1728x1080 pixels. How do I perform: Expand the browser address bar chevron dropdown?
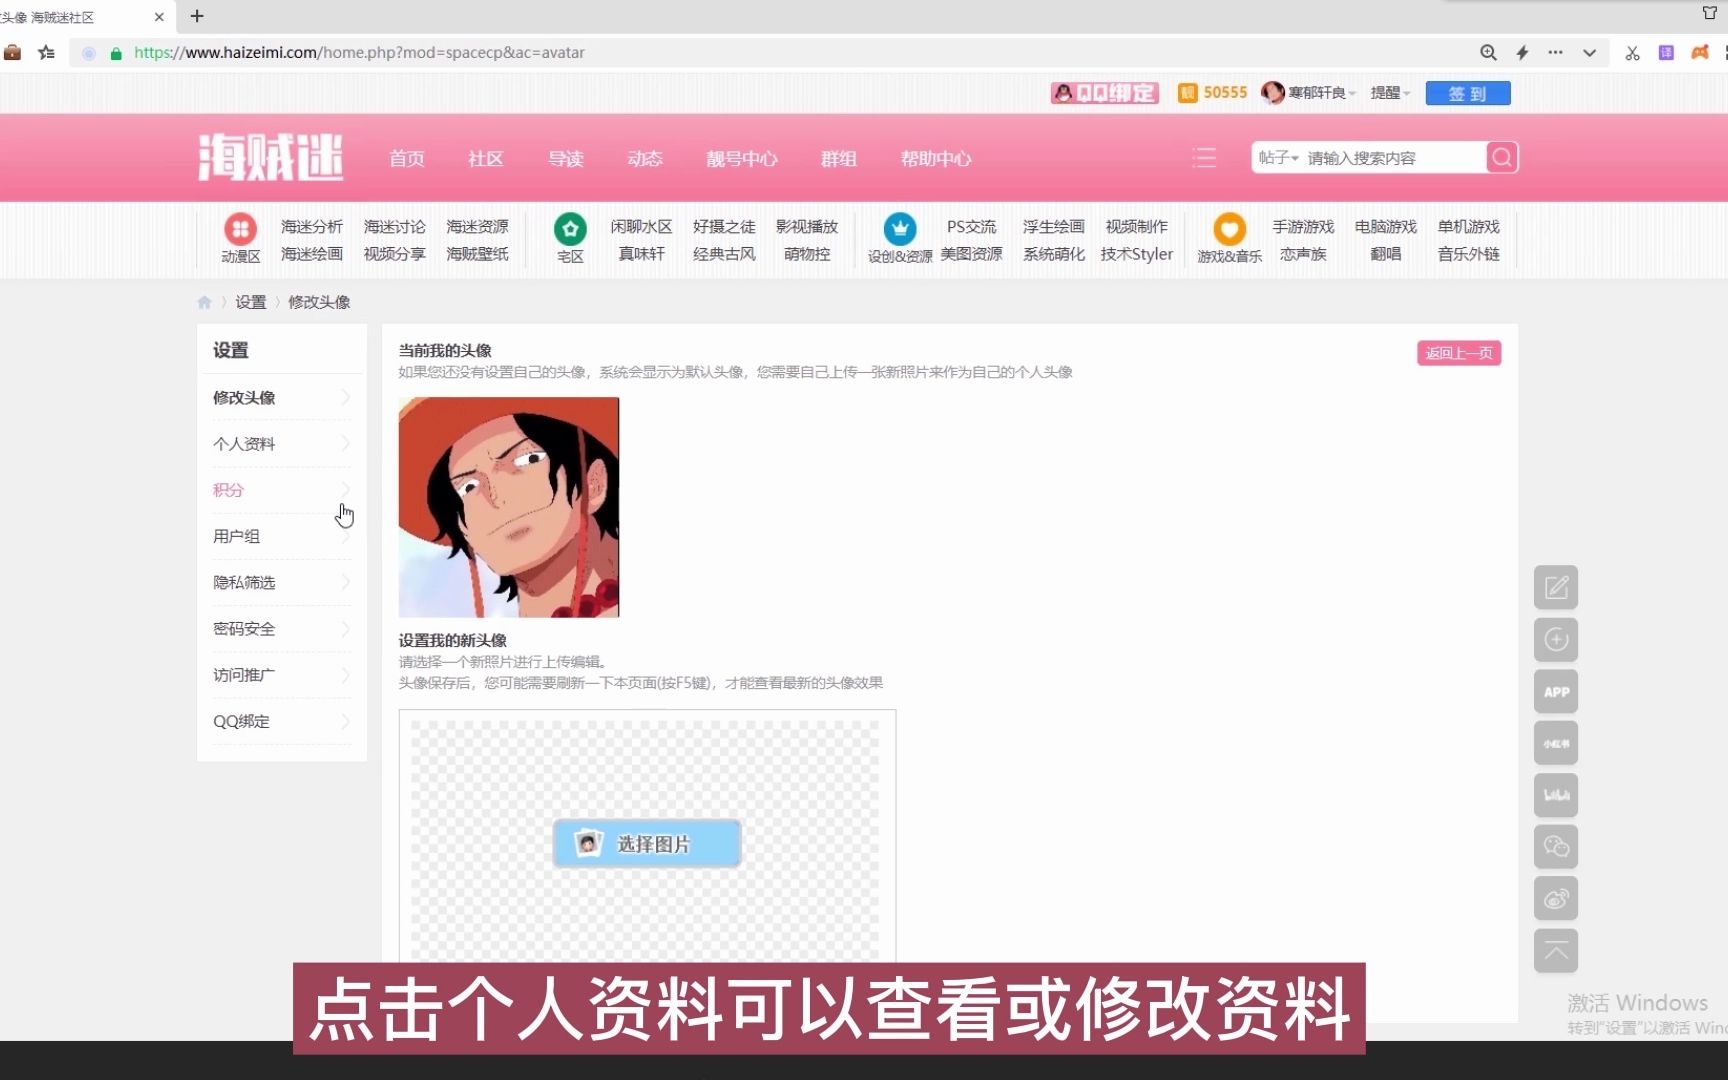1589,52
